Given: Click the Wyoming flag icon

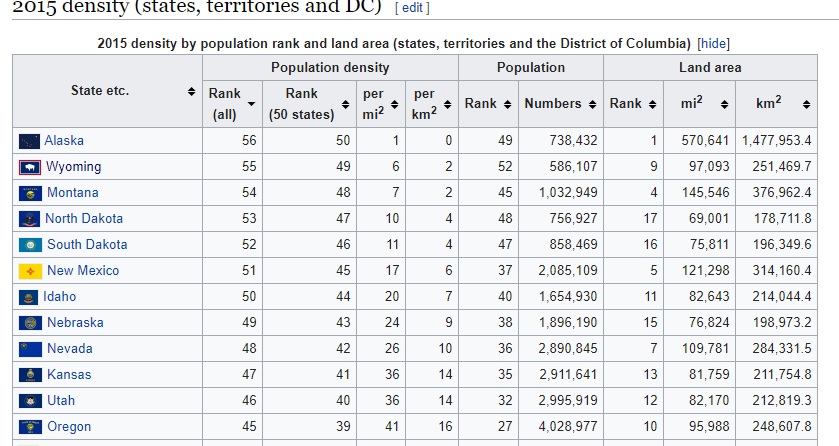Looking at the screenshot, I should 30,167.
